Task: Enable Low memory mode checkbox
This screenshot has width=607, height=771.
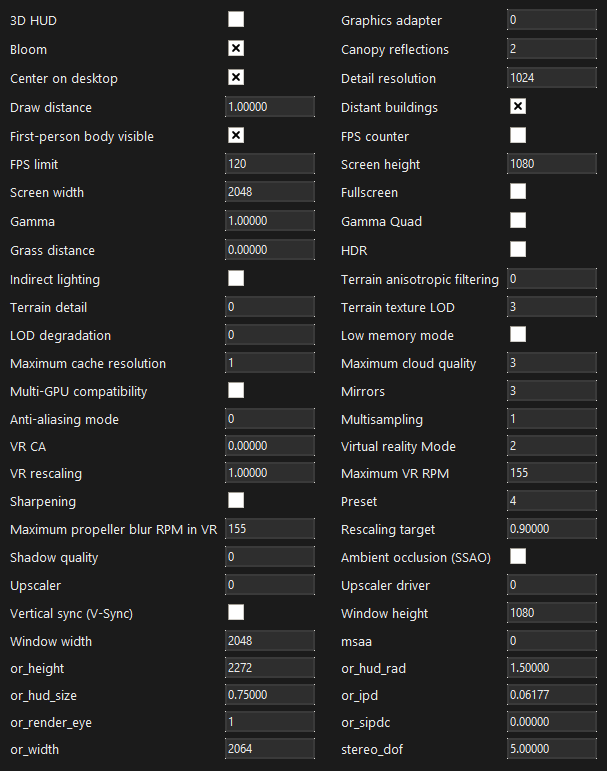Action: 518,334
